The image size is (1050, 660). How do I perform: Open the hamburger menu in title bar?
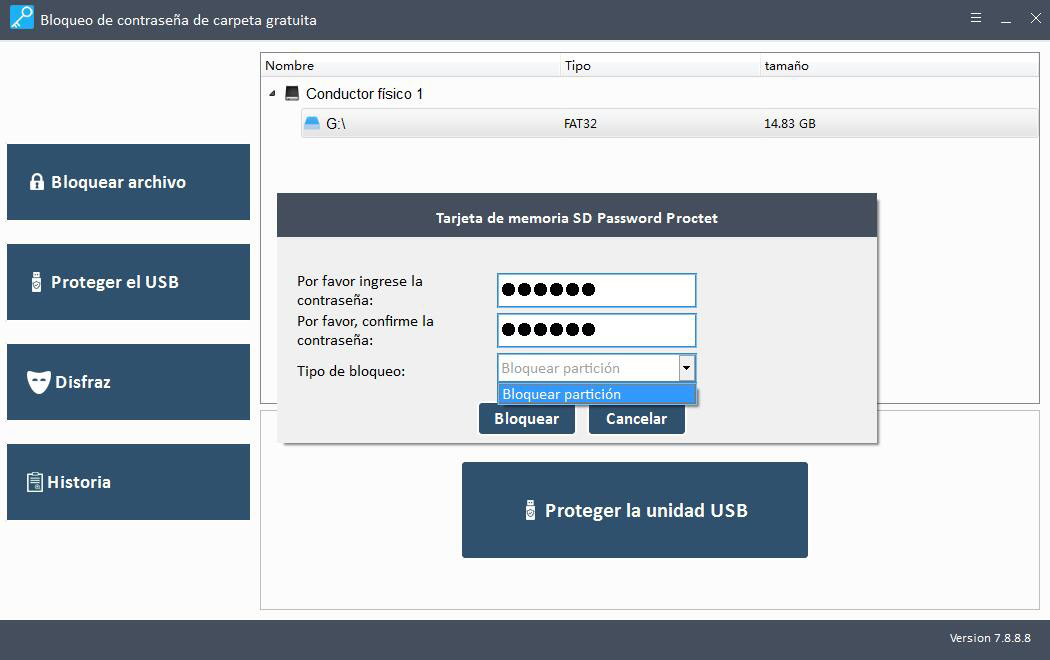click(x=976, y=18)
